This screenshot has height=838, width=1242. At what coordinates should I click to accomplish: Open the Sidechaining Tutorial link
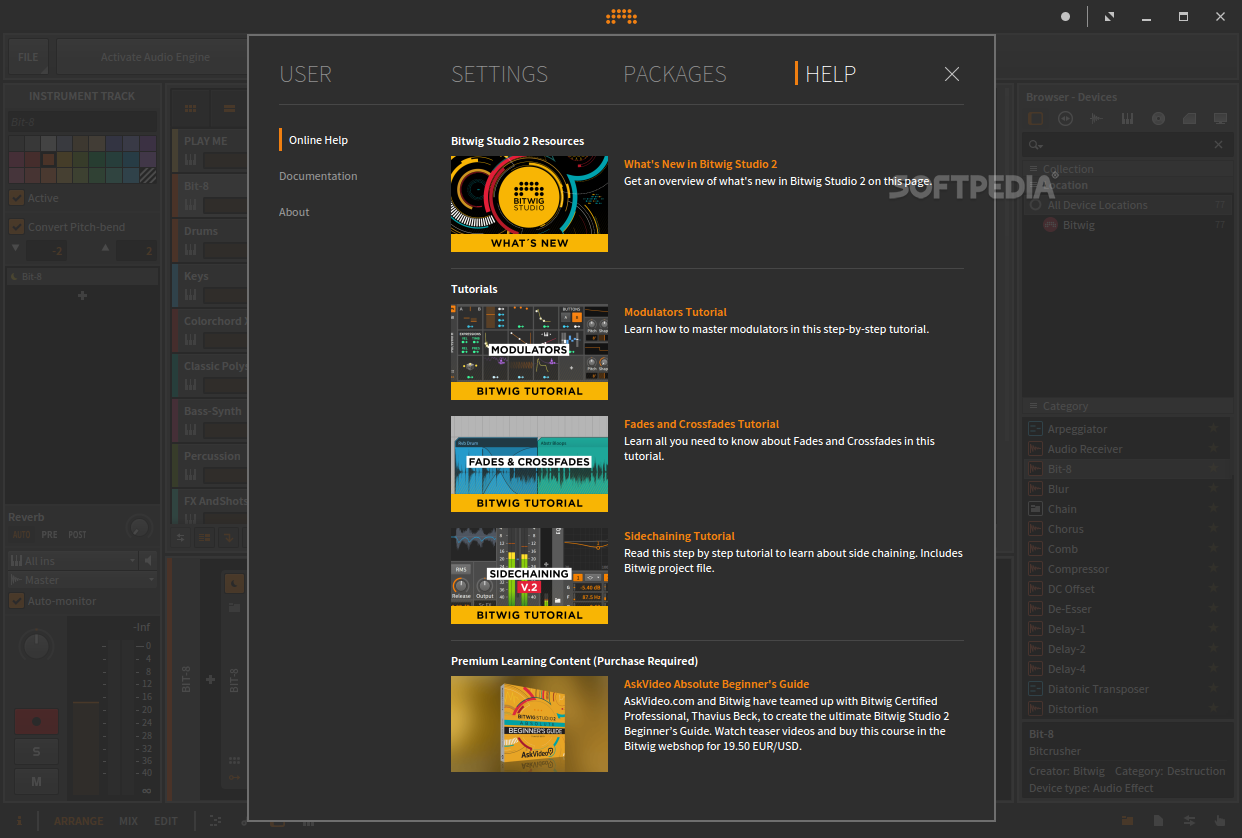(679, 536)
